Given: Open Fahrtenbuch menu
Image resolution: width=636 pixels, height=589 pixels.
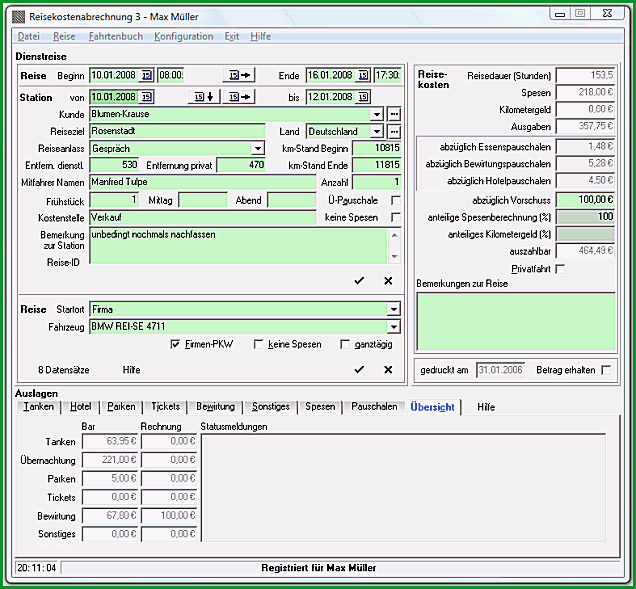Looking at the screenshot, I should coord(116,37).
